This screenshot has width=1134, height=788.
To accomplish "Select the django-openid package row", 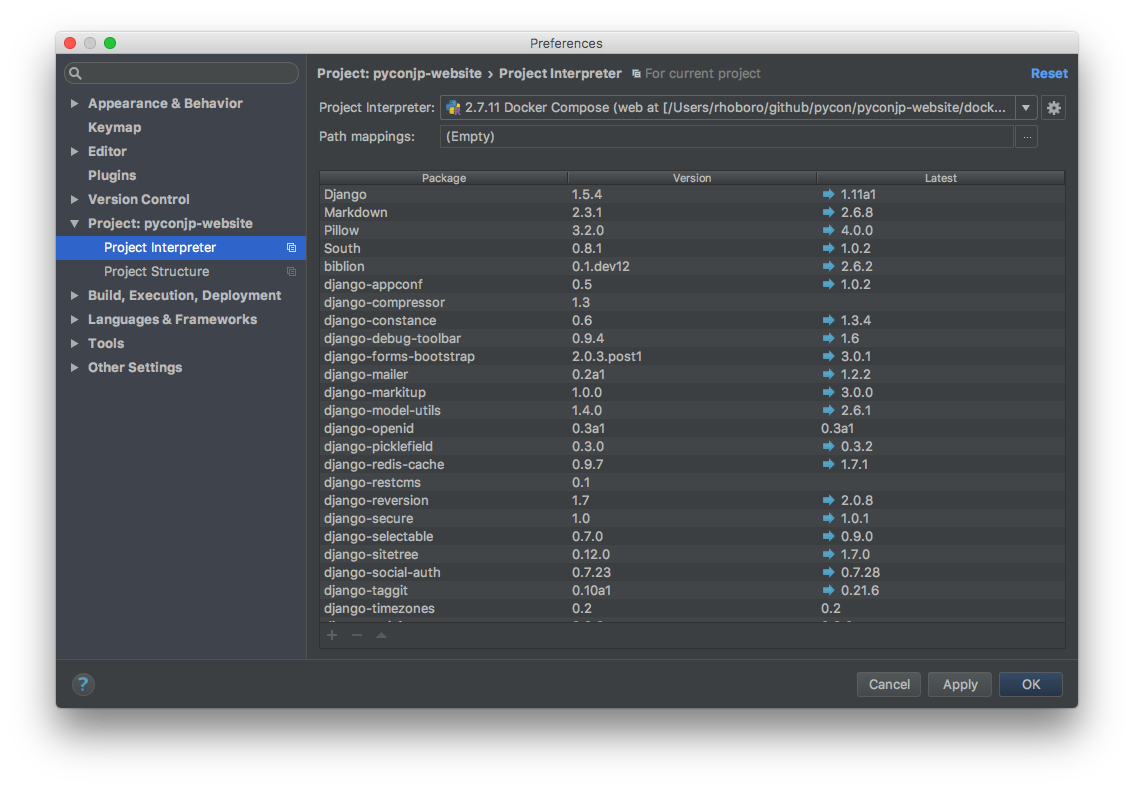I will tap(692, 429).
